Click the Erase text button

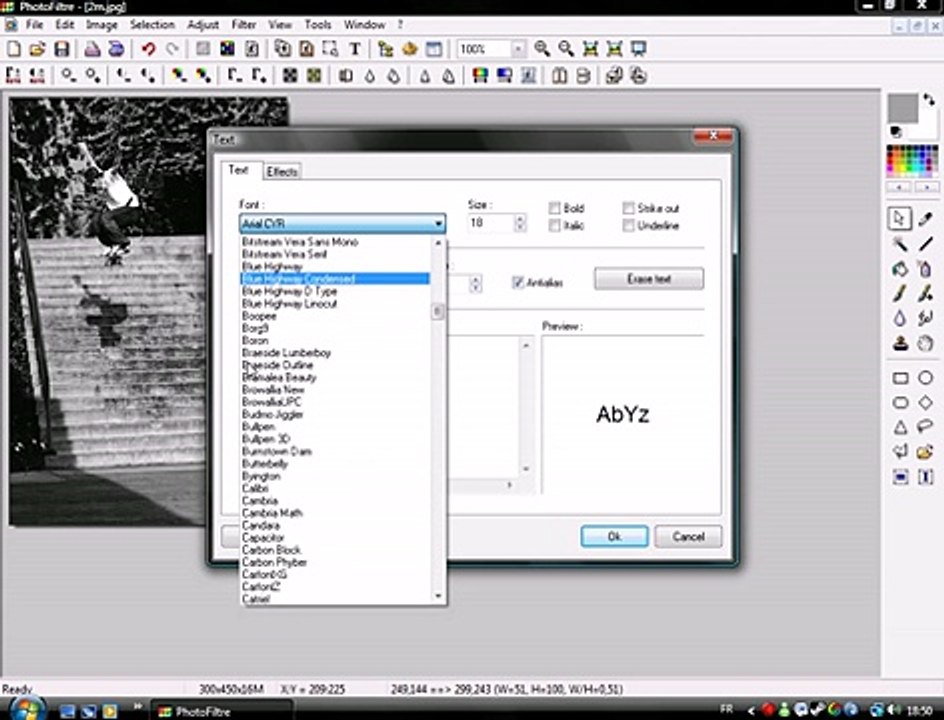pyautogui.click(x=649, y=279)
